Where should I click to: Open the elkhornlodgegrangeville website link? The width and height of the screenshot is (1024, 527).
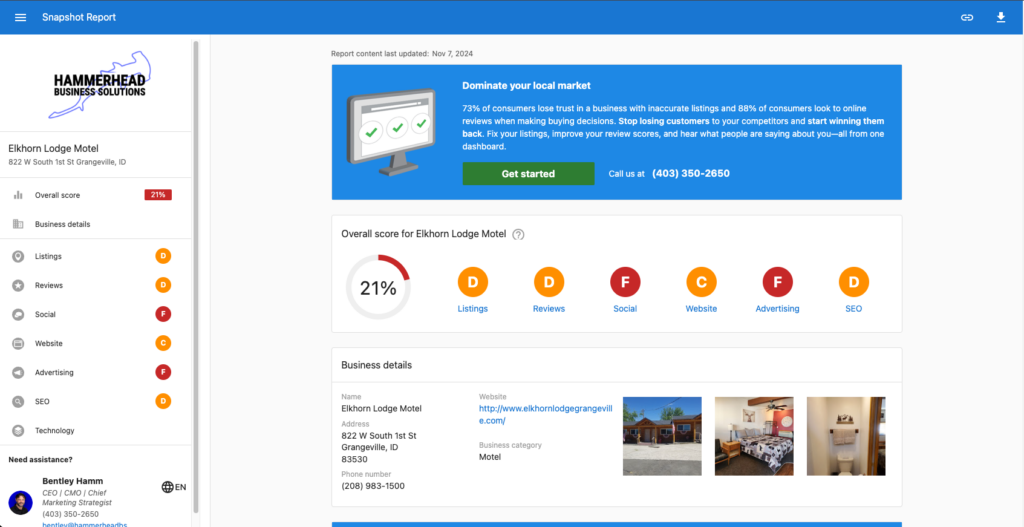pyautogui.click(x=545, y=414)
